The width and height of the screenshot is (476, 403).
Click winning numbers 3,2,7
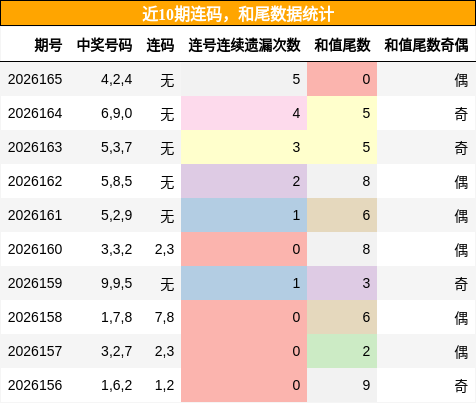click(x=117, y=352)
